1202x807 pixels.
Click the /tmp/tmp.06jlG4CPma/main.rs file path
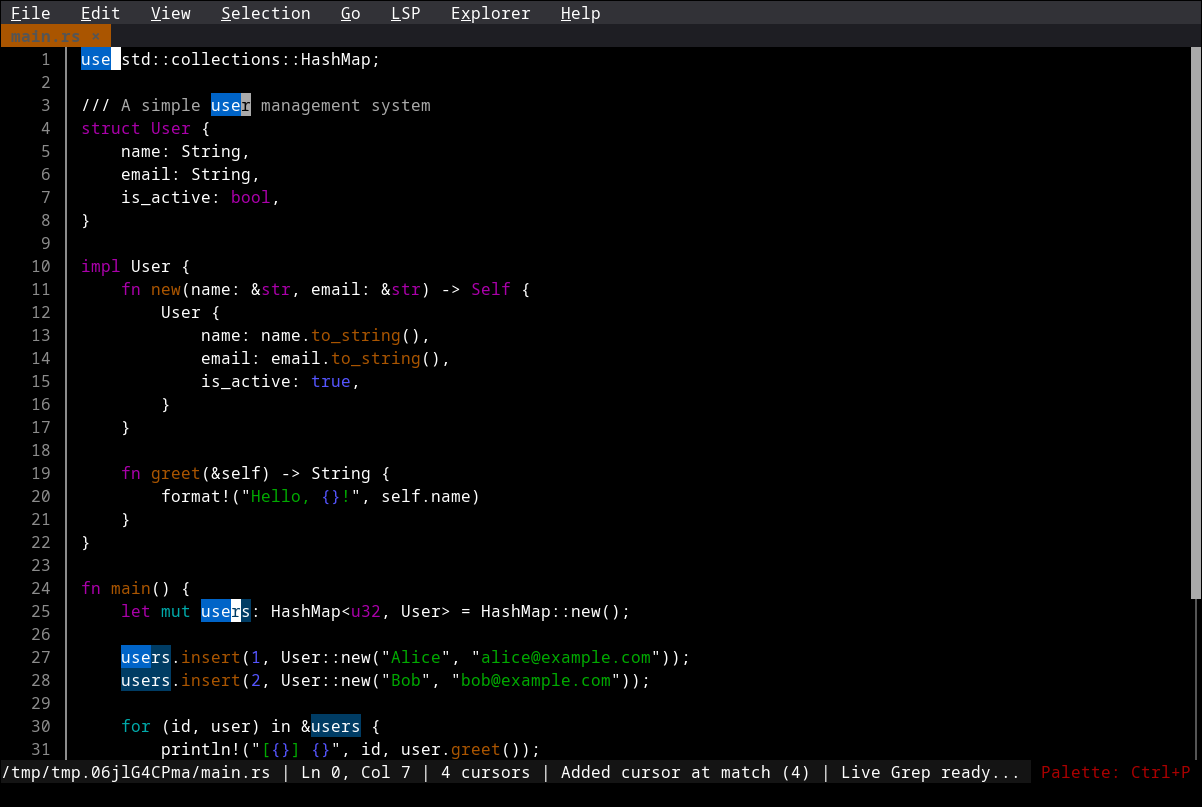(x=134, y=771)
